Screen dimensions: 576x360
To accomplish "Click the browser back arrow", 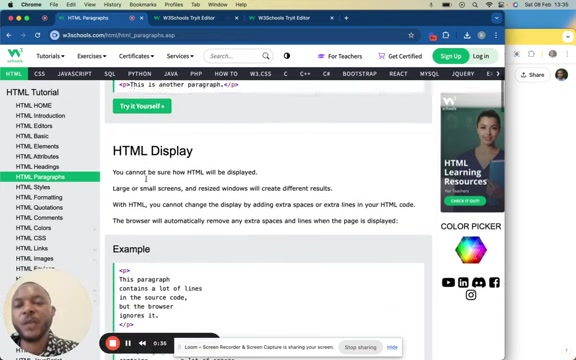I will coord(9,35).
